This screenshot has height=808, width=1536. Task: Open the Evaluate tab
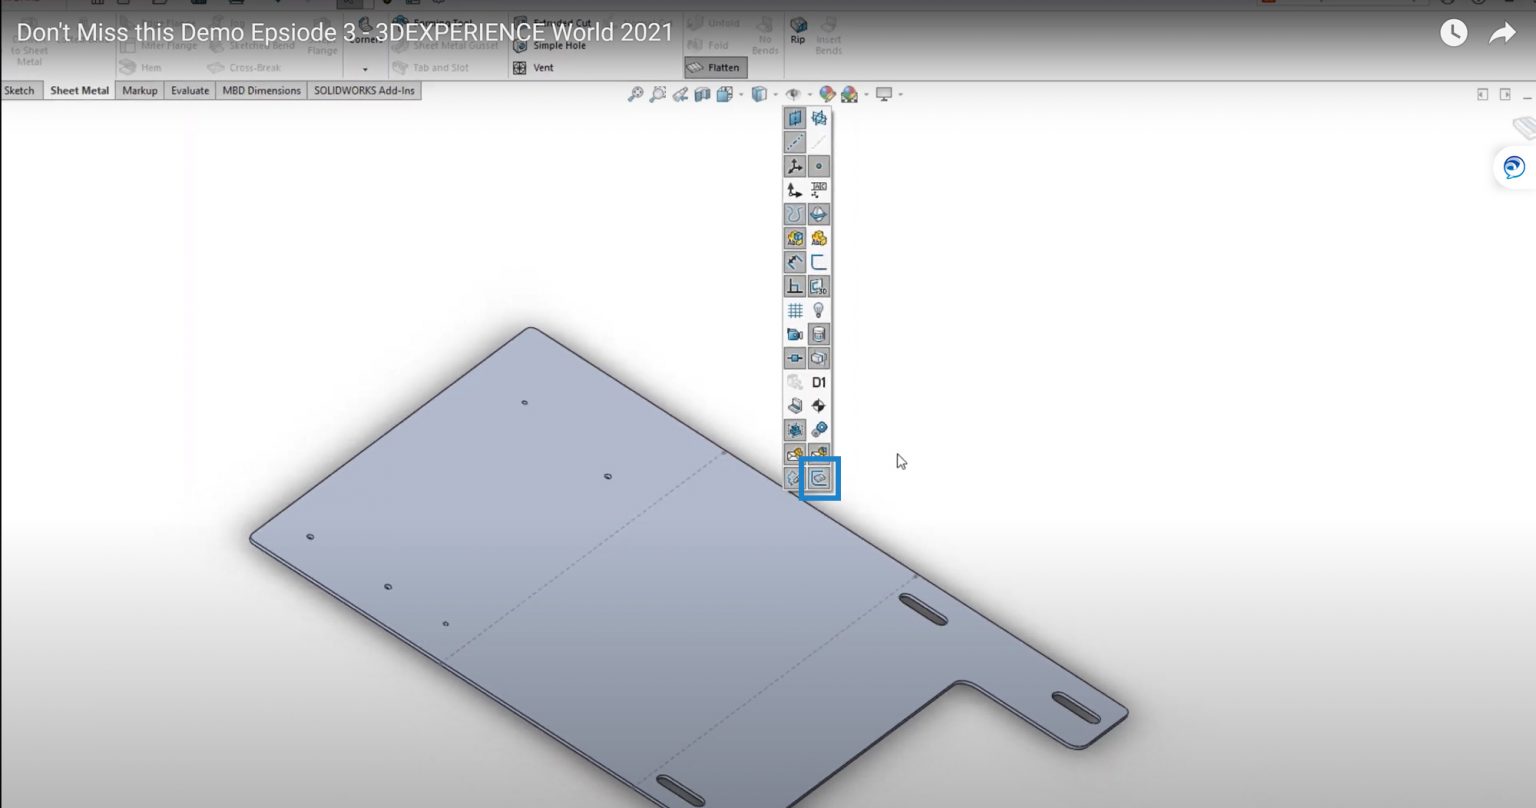pos(190,90)
